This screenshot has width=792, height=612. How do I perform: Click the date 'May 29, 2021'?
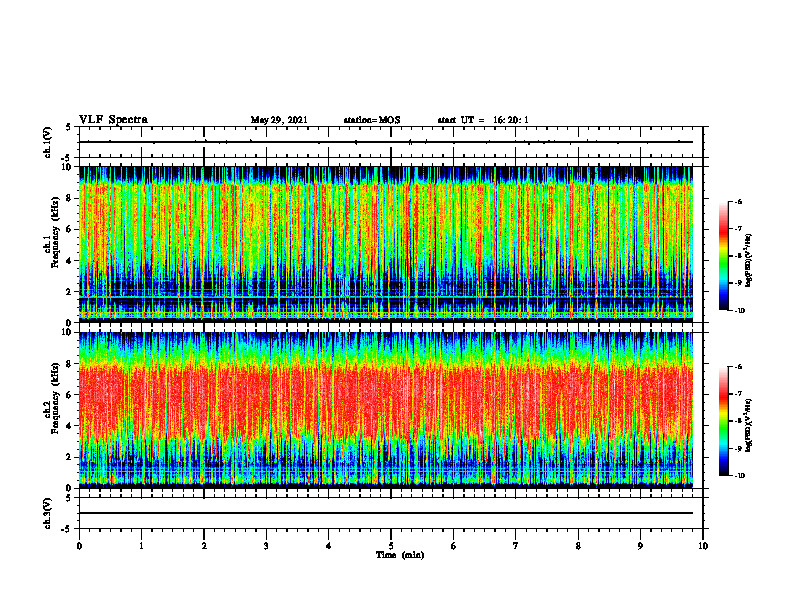(x=279, y=120)
